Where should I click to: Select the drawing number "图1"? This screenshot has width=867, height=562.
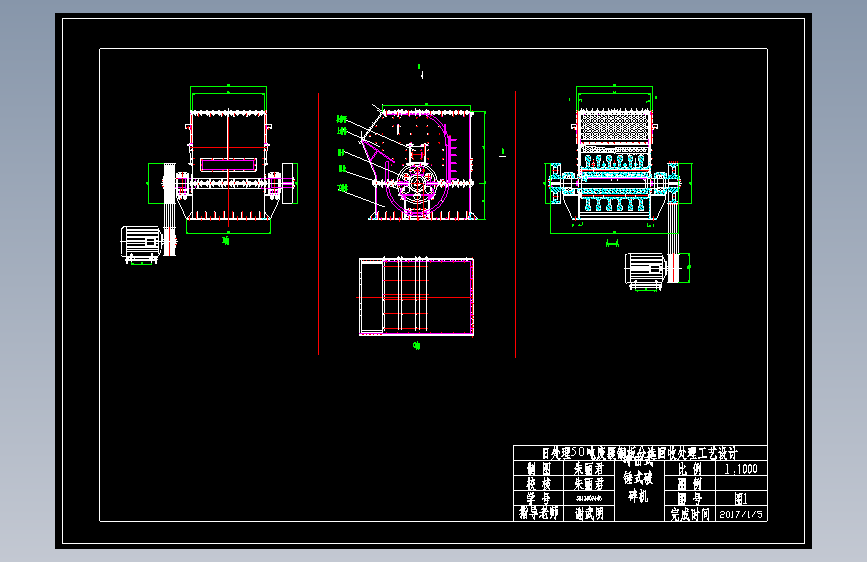tap(741, 498)
